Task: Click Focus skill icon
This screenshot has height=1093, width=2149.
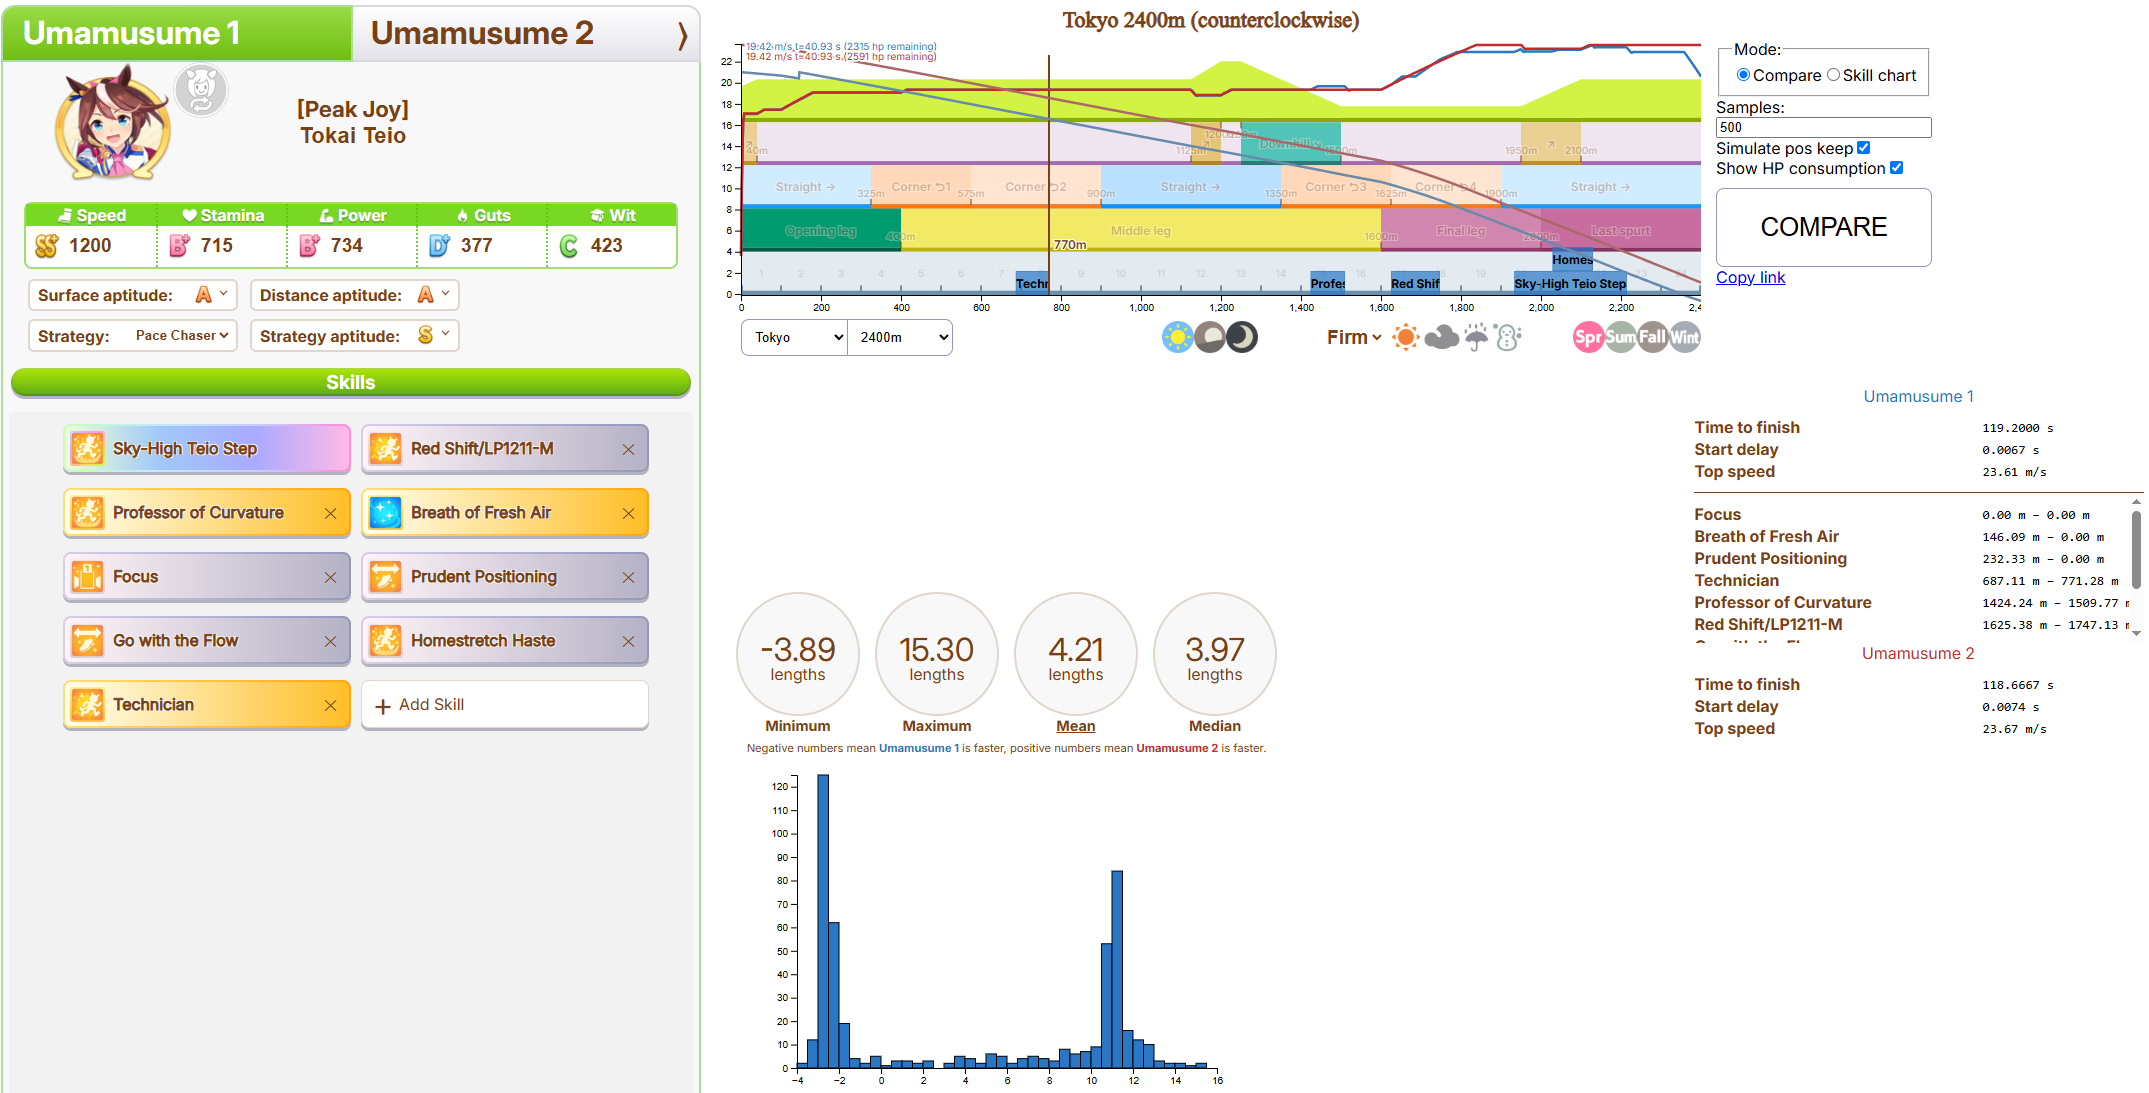Action: point(87,577)
